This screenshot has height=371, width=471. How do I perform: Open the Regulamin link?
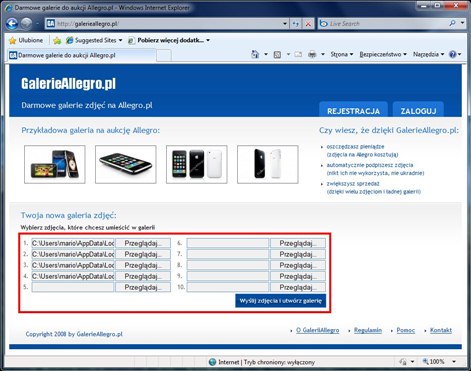tap(368, 330)
